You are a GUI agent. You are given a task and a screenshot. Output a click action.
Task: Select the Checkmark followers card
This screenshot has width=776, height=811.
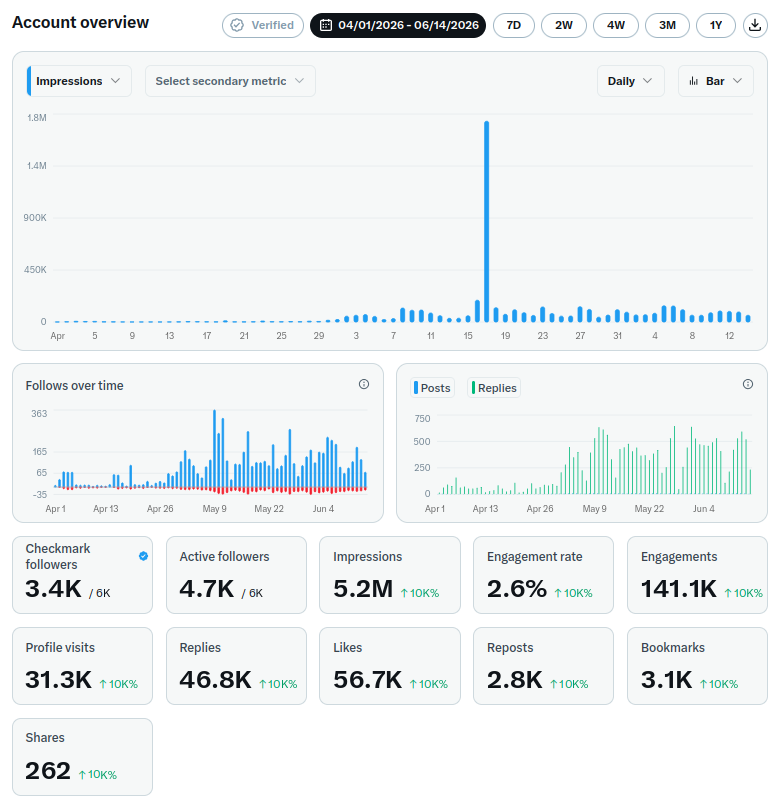tap(83, 575)
